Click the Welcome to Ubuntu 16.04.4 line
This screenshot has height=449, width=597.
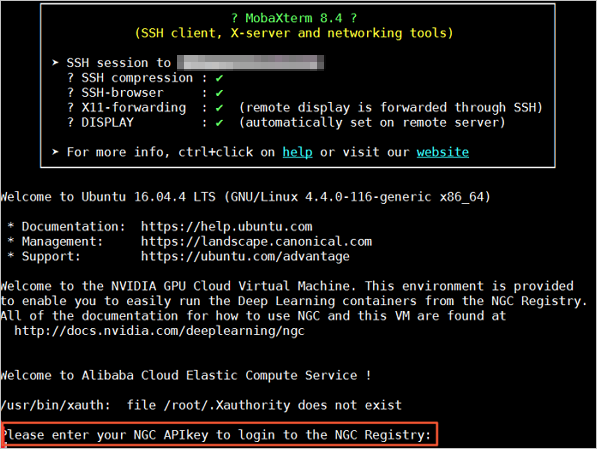click(x=246, y=197)
